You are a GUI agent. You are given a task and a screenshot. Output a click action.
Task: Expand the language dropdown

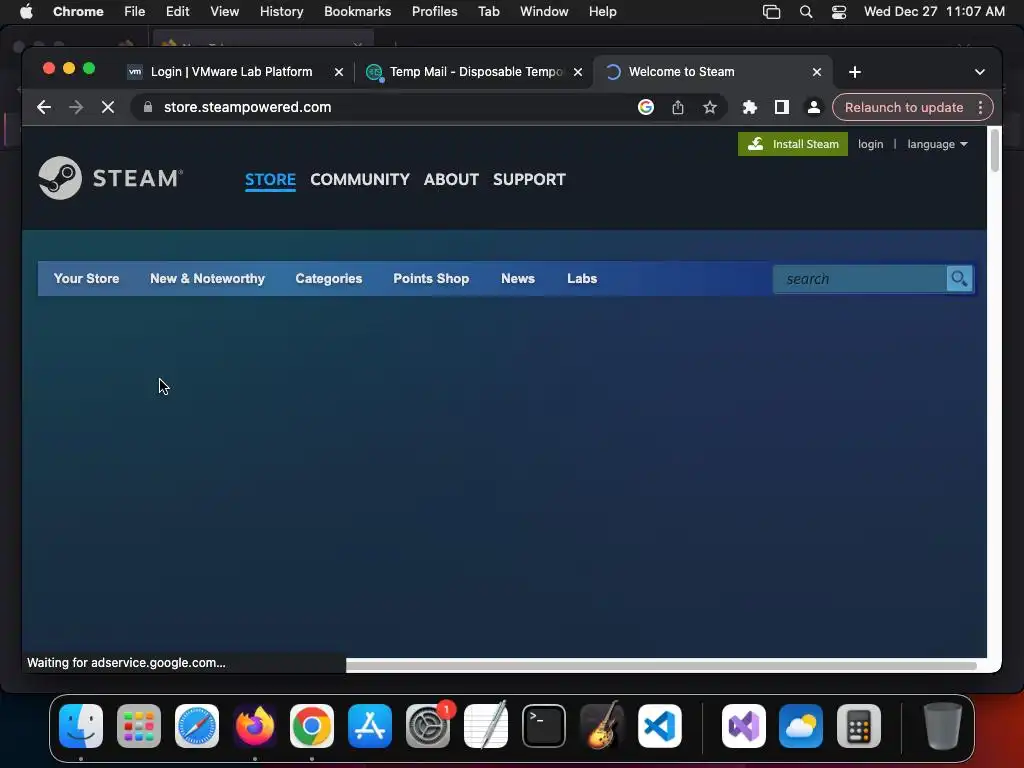(x=937, y=144)
